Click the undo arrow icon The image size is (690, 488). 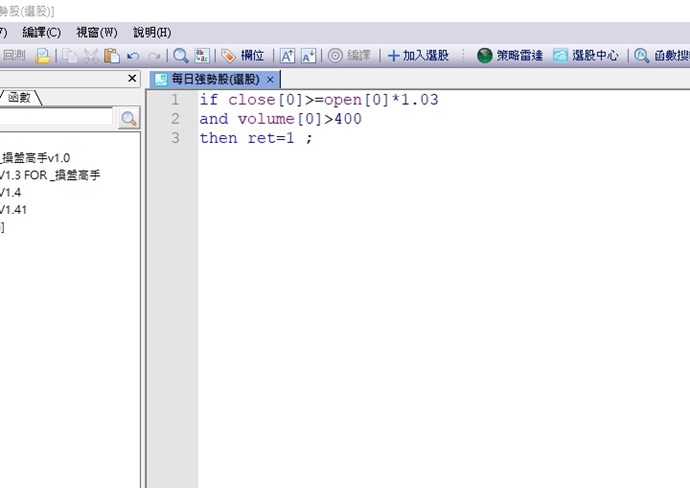pyautogui.click(x=133, y=56)
